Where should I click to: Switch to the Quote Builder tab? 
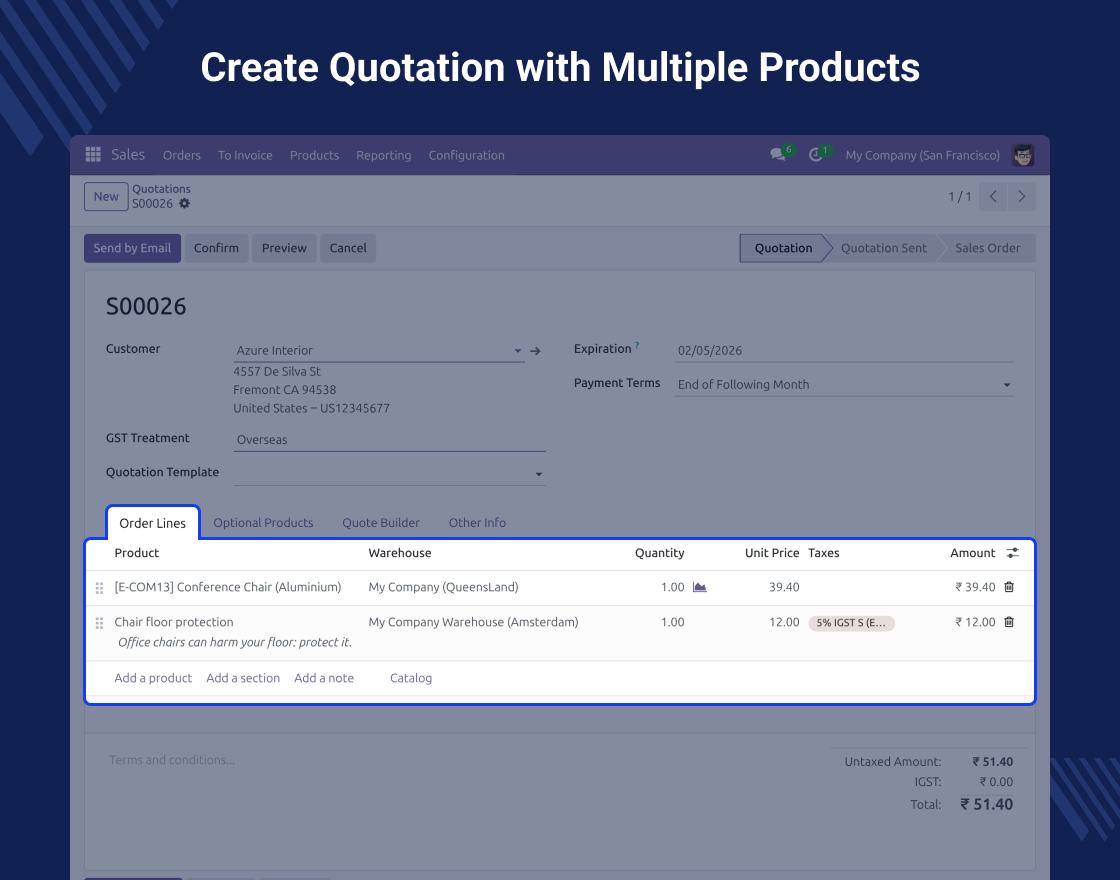(x=381, y=523)
